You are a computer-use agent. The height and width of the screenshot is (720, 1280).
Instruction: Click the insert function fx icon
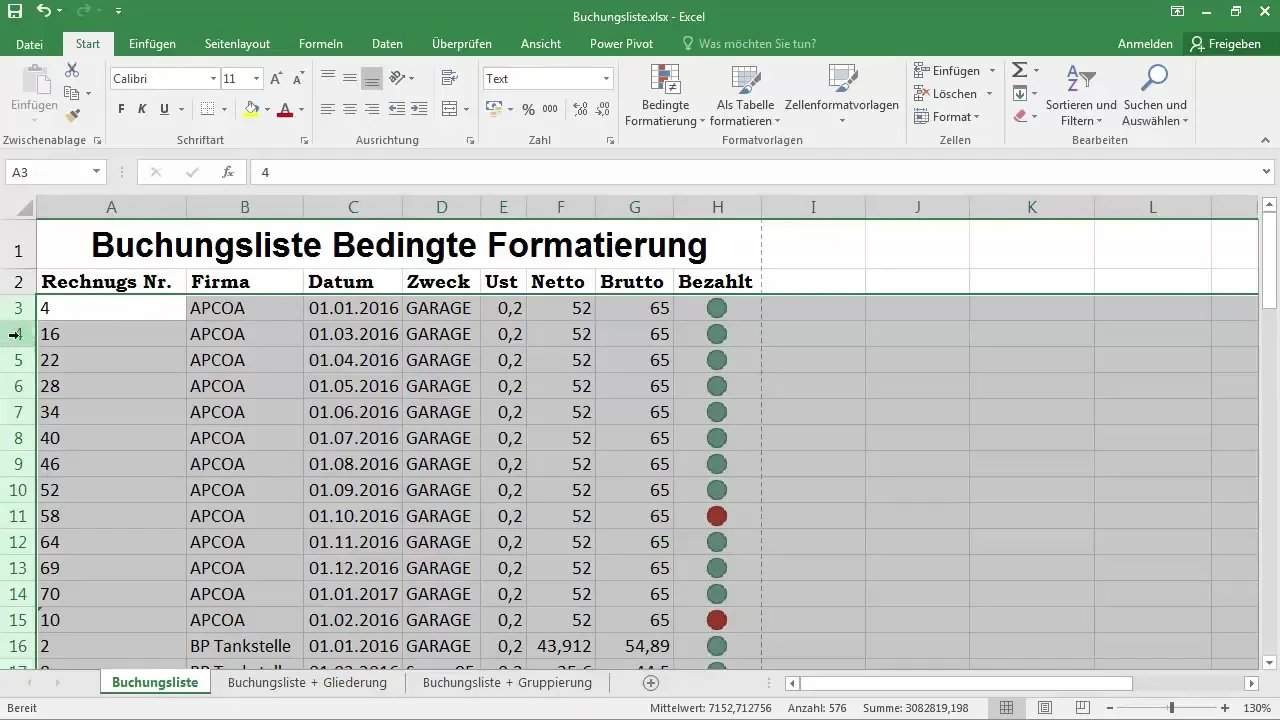coord(228,172)
